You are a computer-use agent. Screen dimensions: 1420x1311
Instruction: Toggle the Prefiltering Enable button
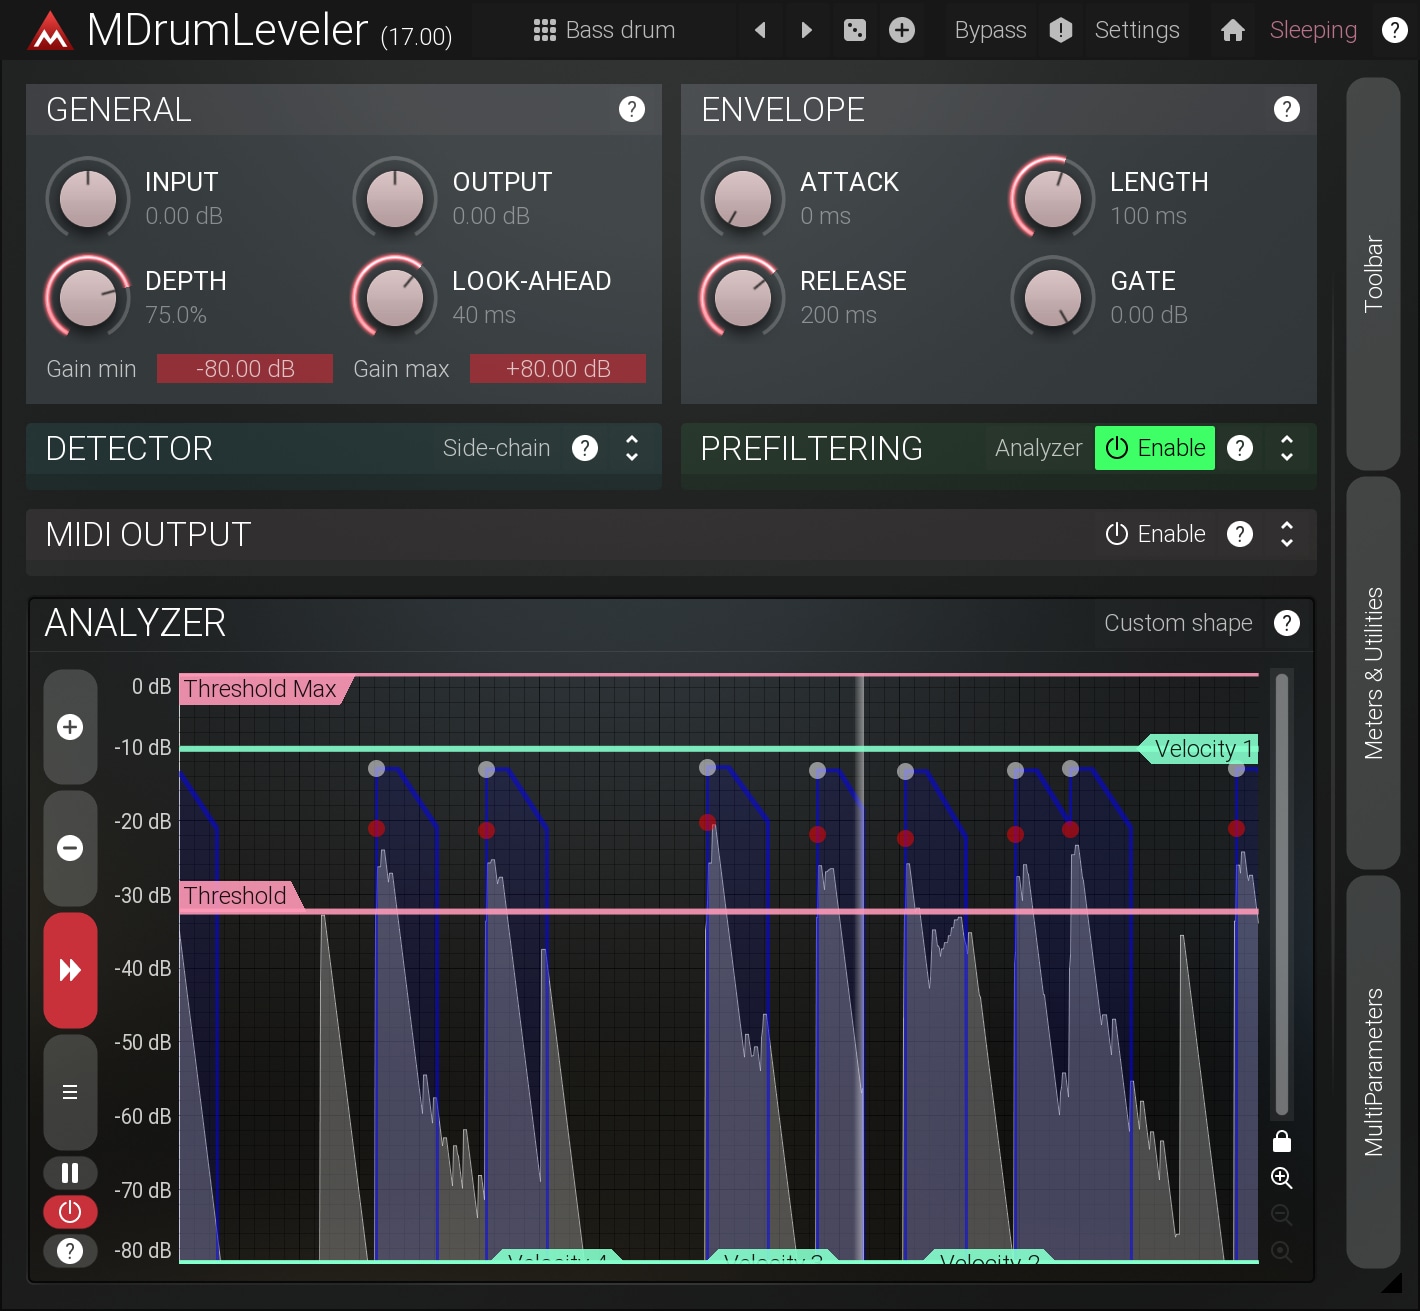(x=1155, y=448)
